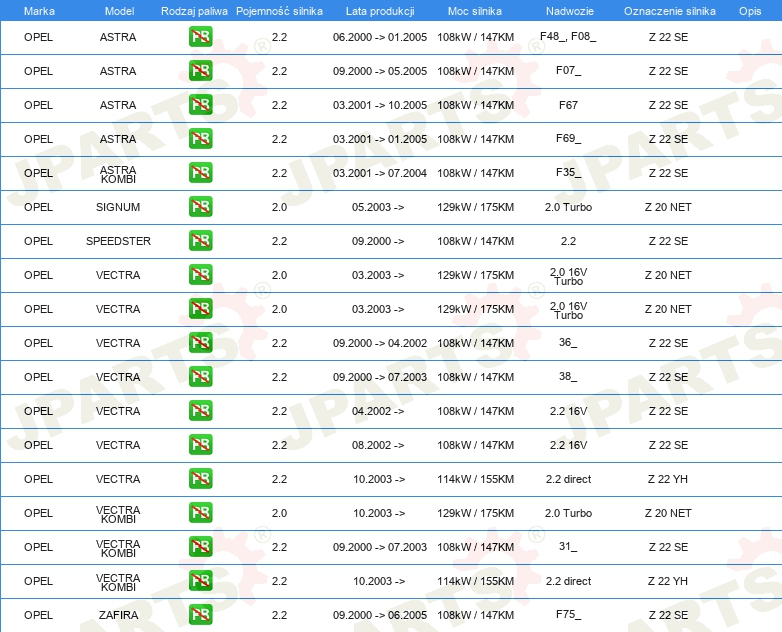This screenshot has width=782, height=632.
Task: Click body code F07_
Action: 569,70
